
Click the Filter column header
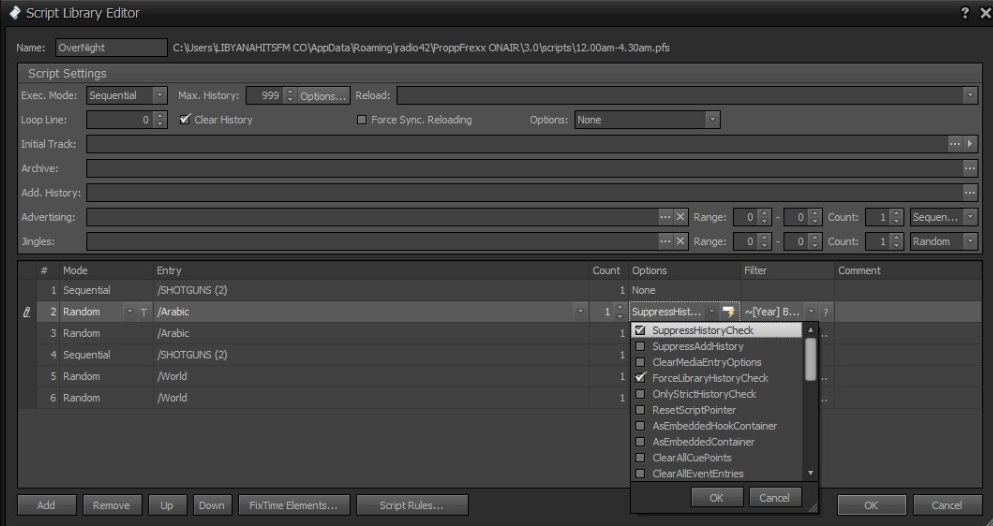tap(787, 270)
